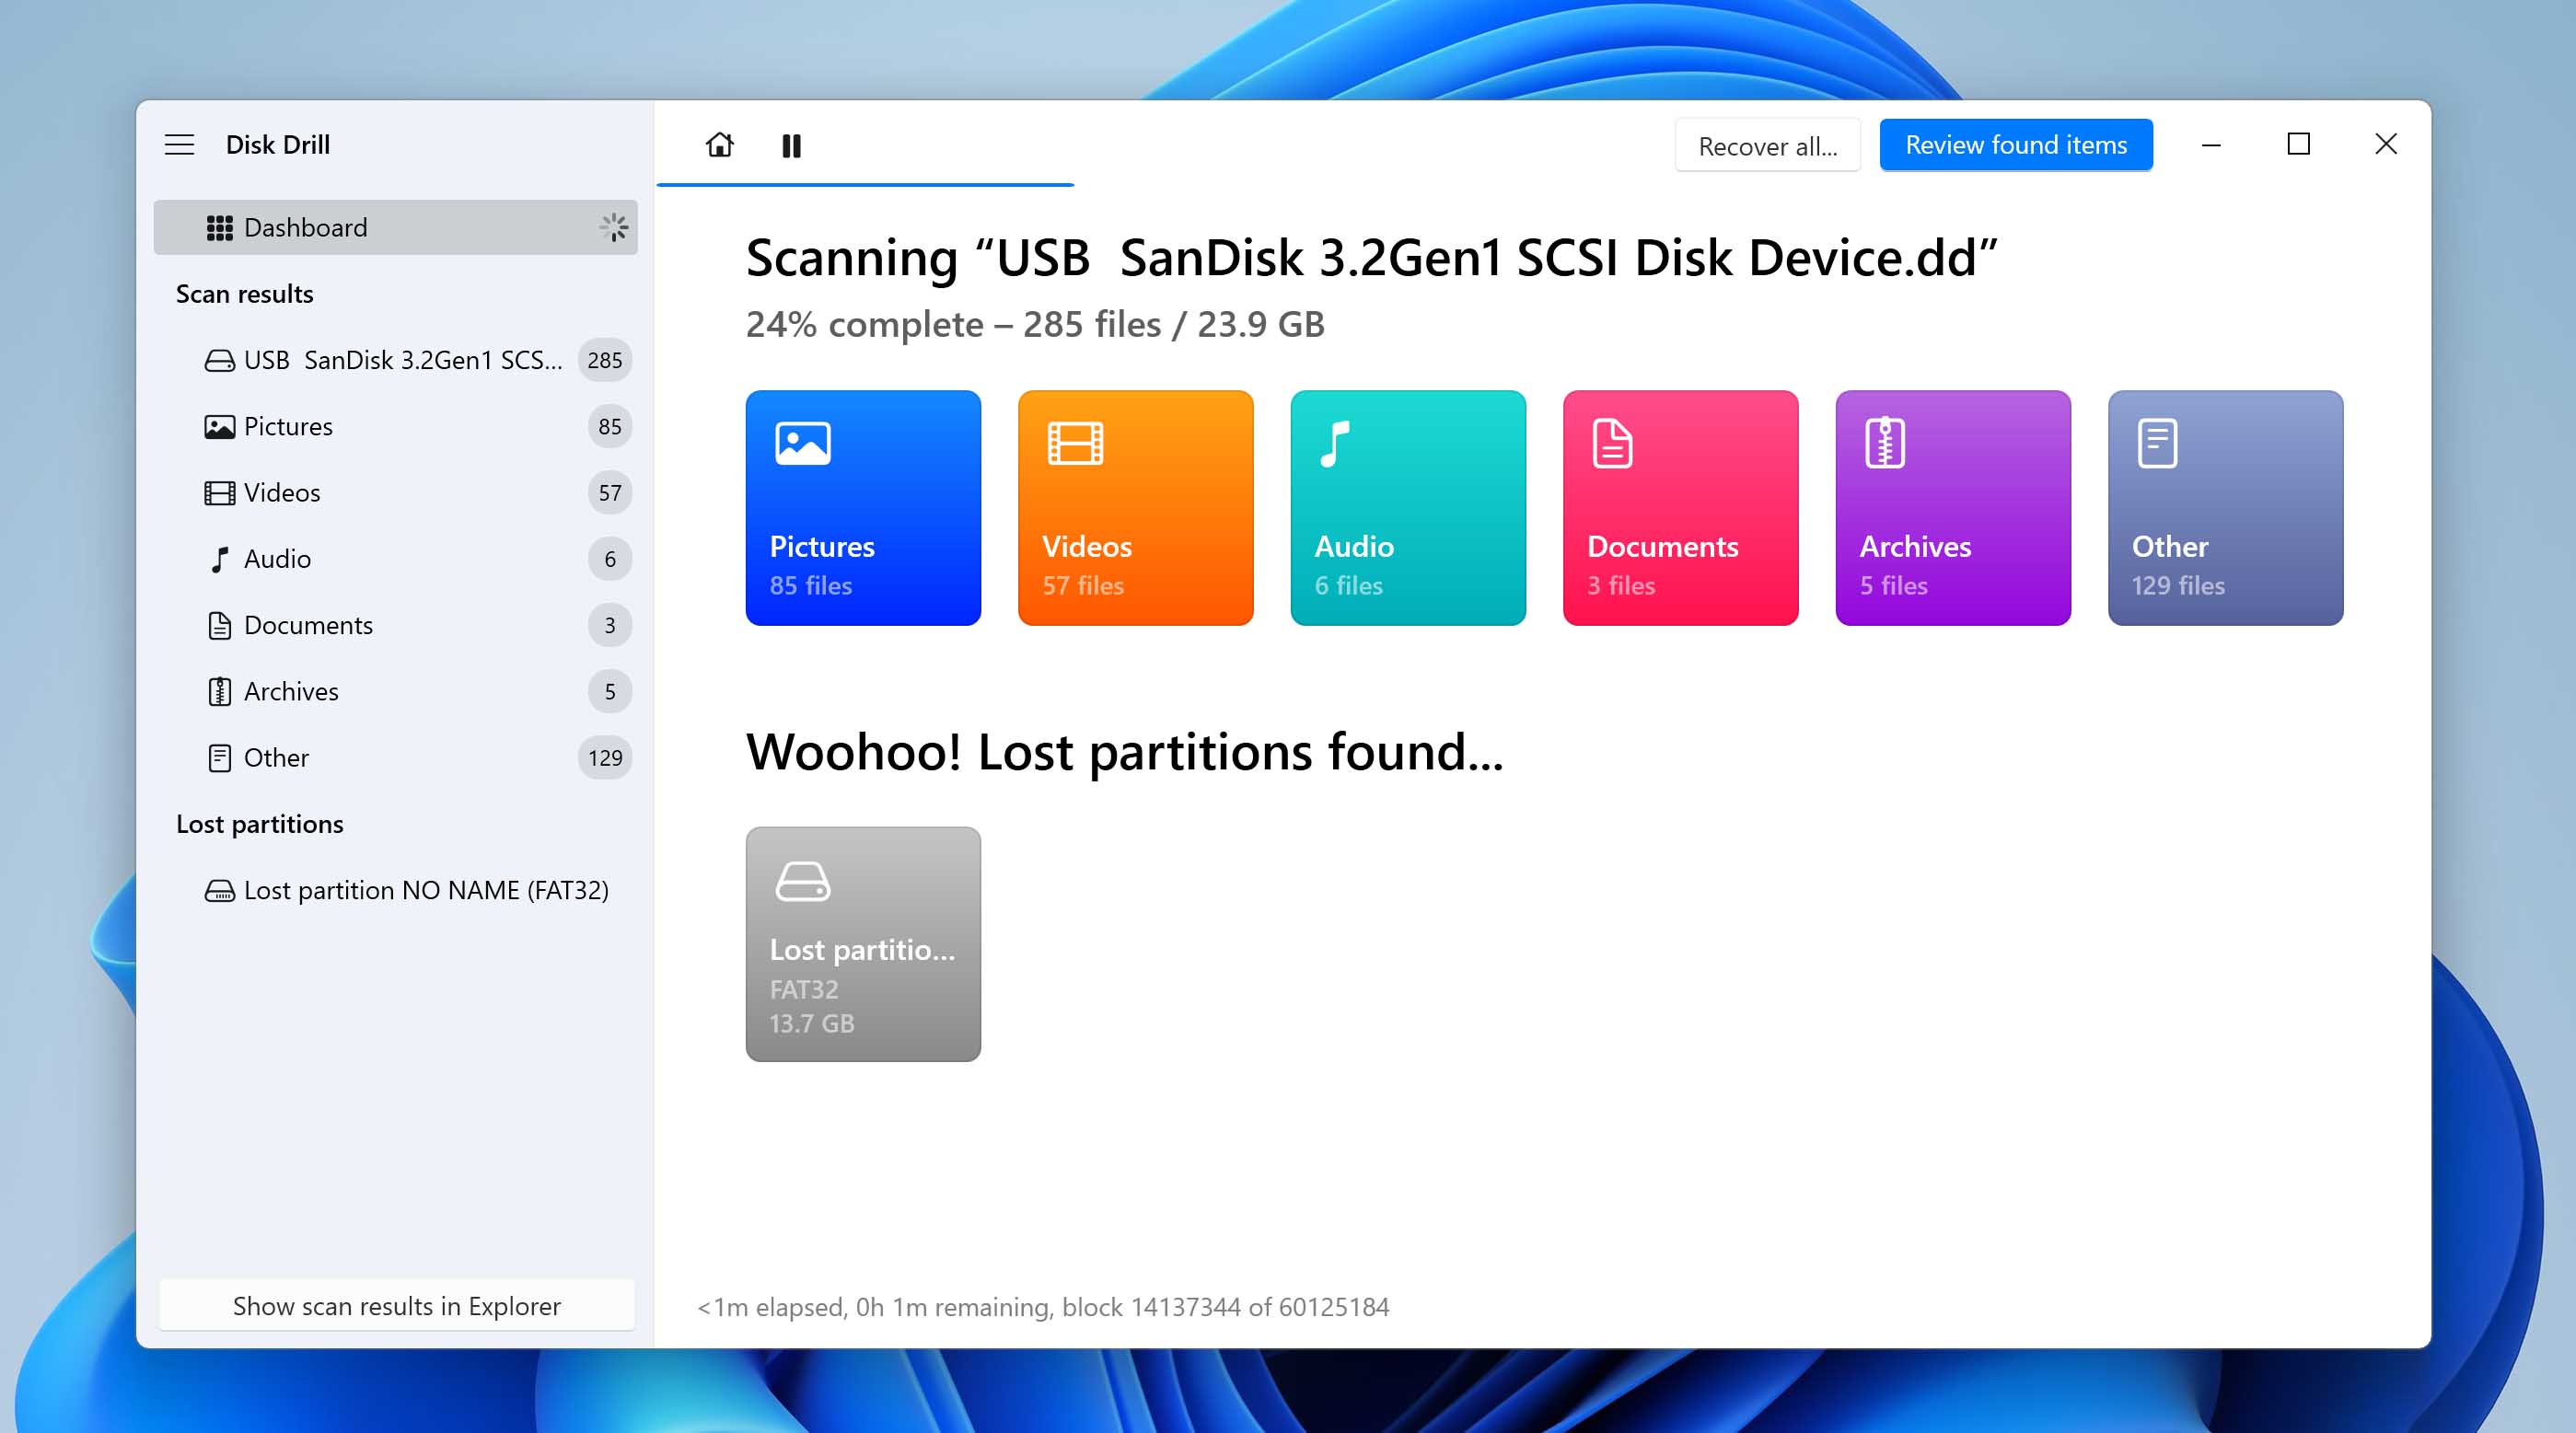Click the 'Woohoo! Lost partitions found...' heading

click(x=1124, y=752)
